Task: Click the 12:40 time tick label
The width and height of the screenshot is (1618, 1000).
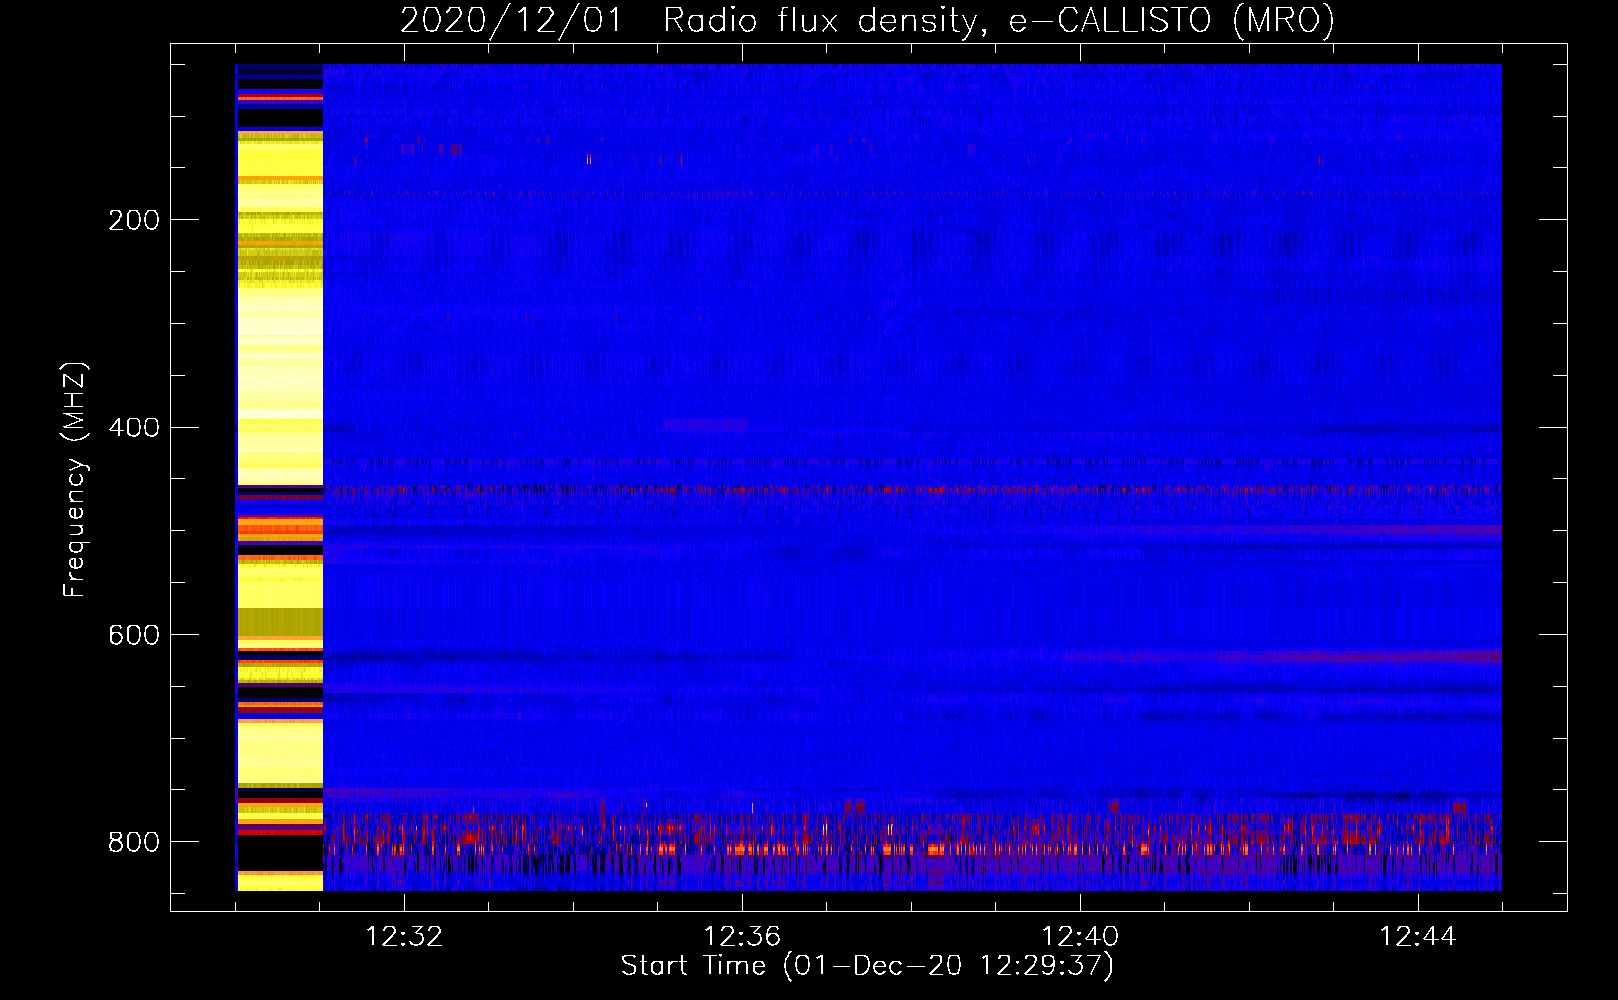Action: coord(1080,937)
